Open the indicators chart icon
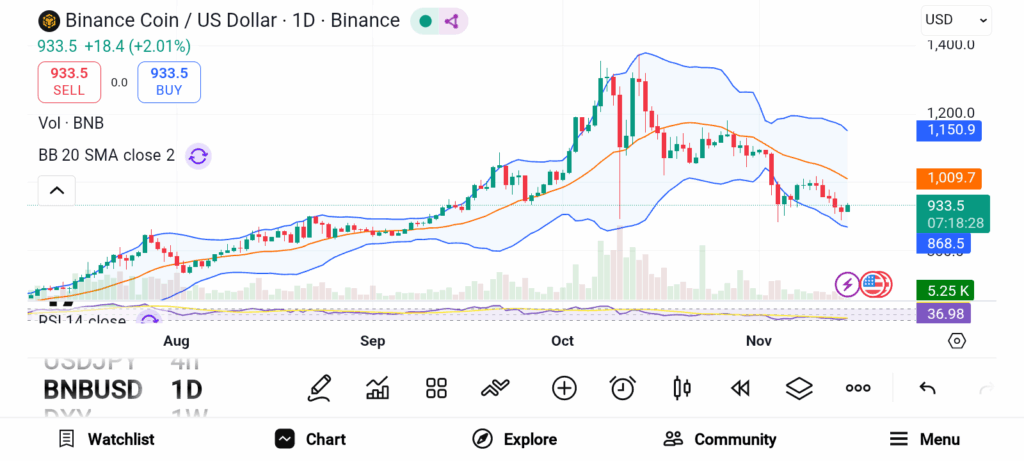 [378, 388]
